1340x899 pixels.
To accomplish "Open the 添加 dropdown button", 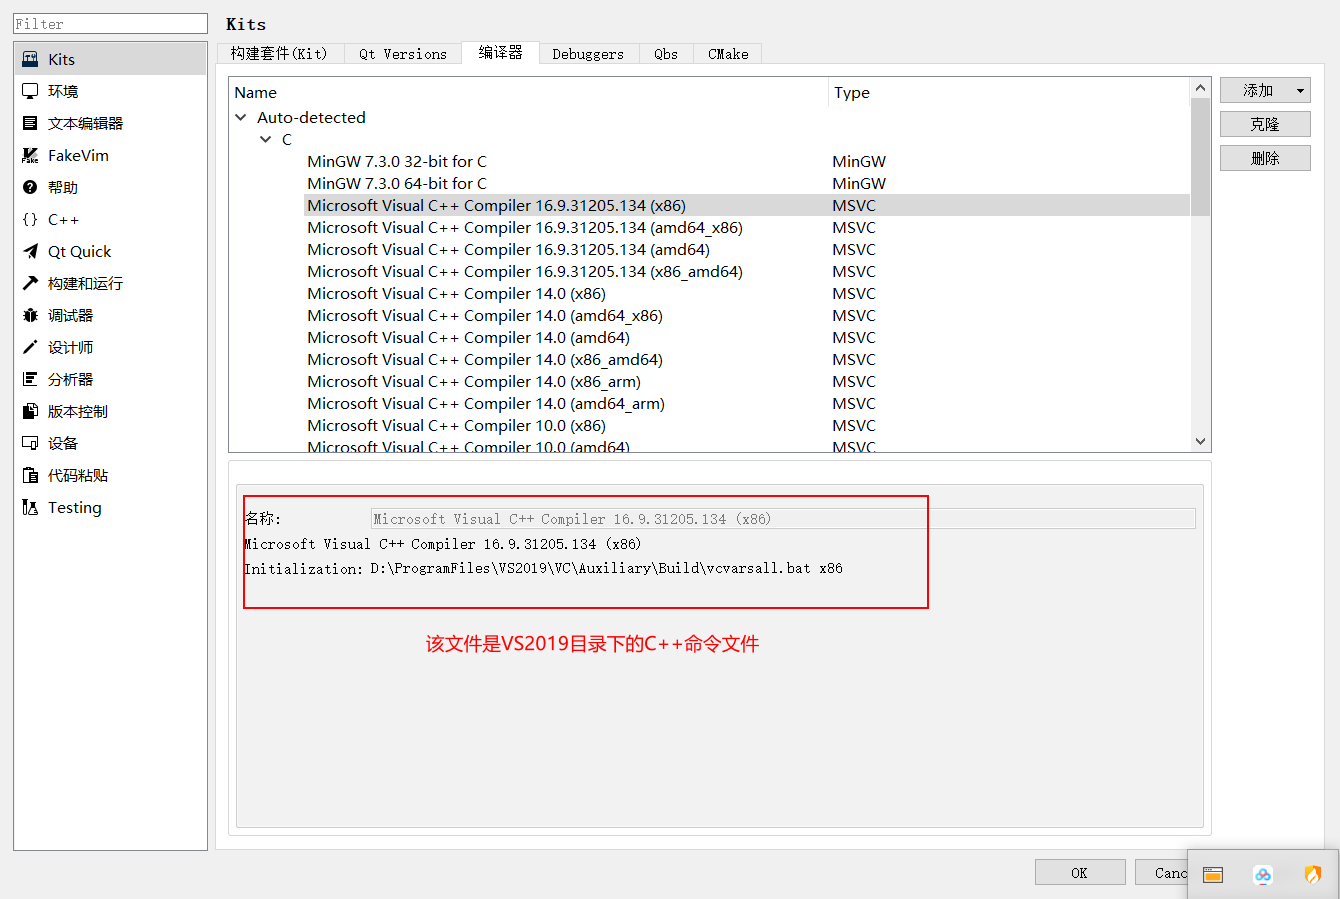I will (x=1265, y=90).
